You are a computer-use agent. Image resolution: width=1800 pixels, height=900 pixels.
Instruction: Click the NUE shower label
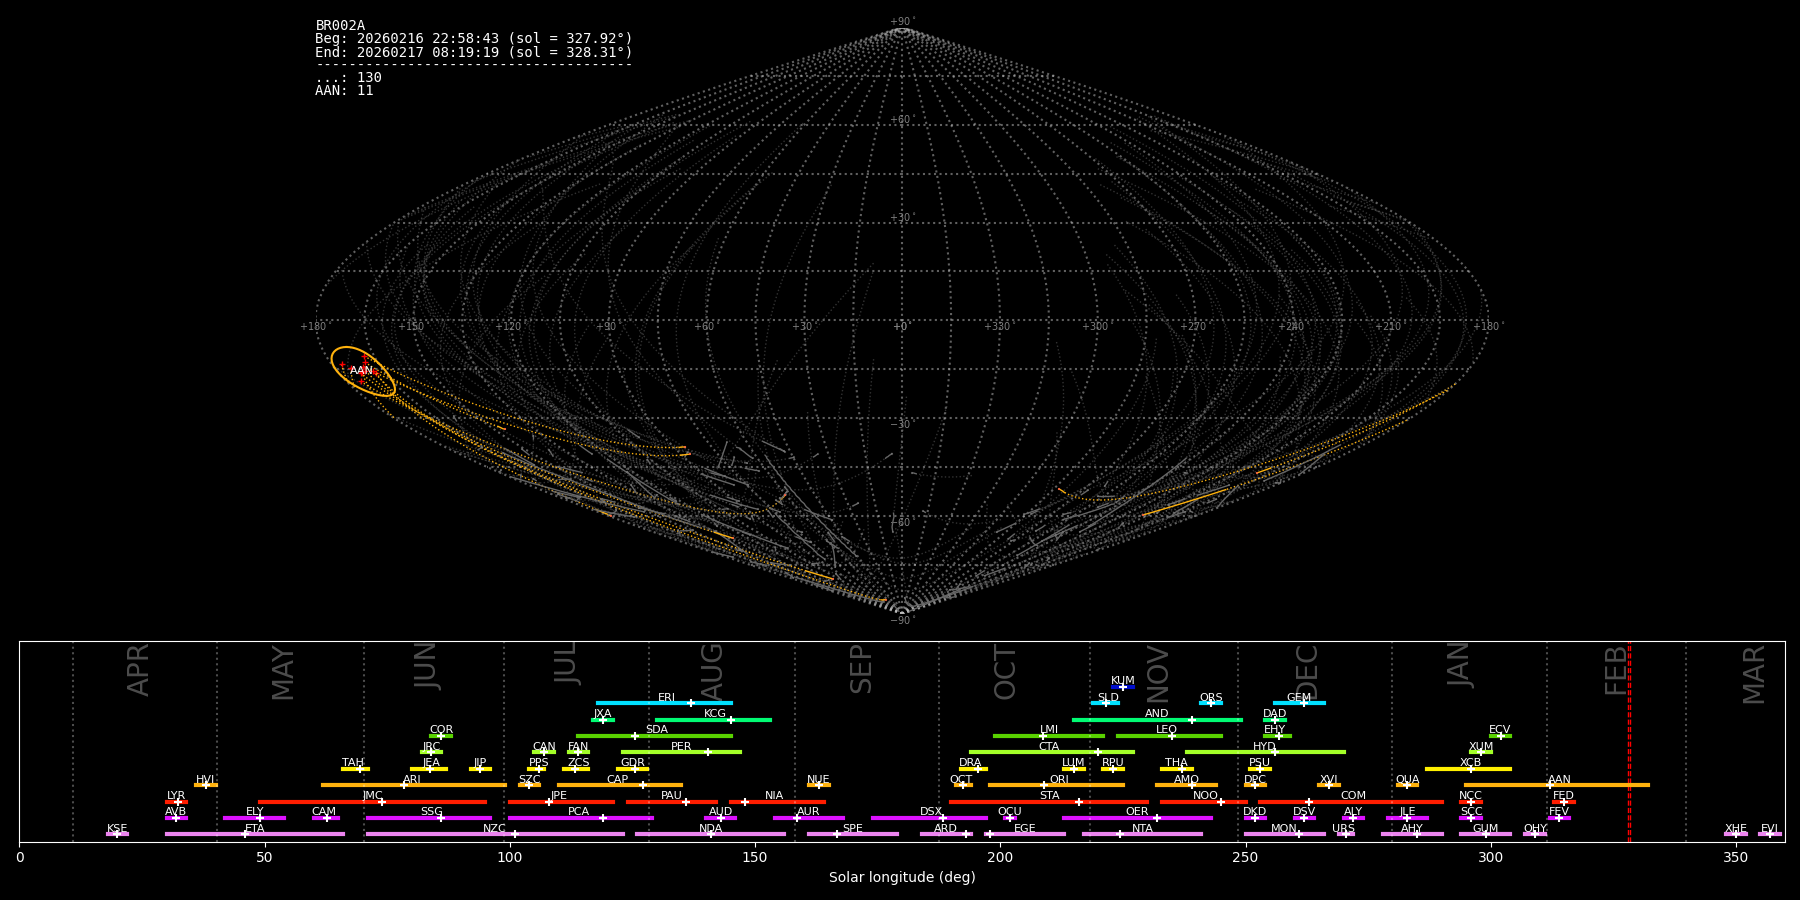(818, 780)
